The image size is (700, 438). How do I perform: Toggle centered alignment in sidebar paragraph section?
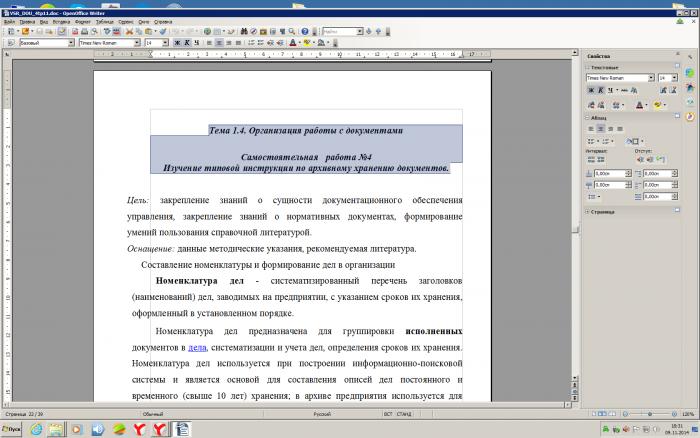click(x=600, y=129)
